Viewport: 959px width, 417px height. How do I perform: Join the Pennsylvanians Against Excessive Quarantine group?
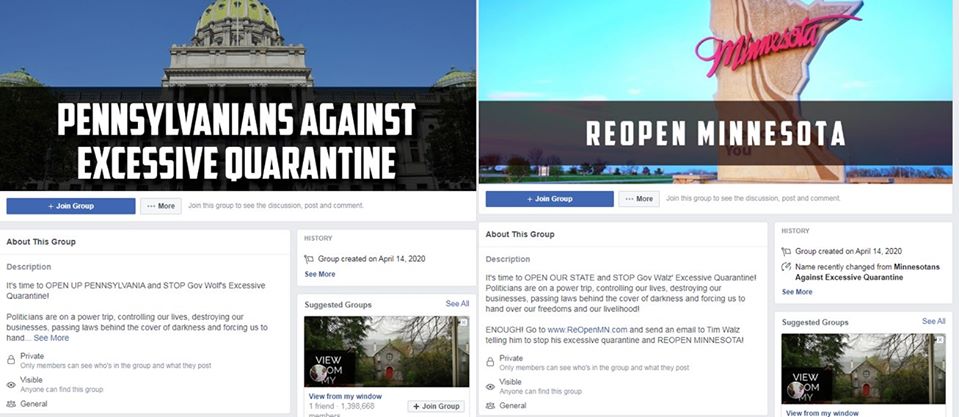70,206
